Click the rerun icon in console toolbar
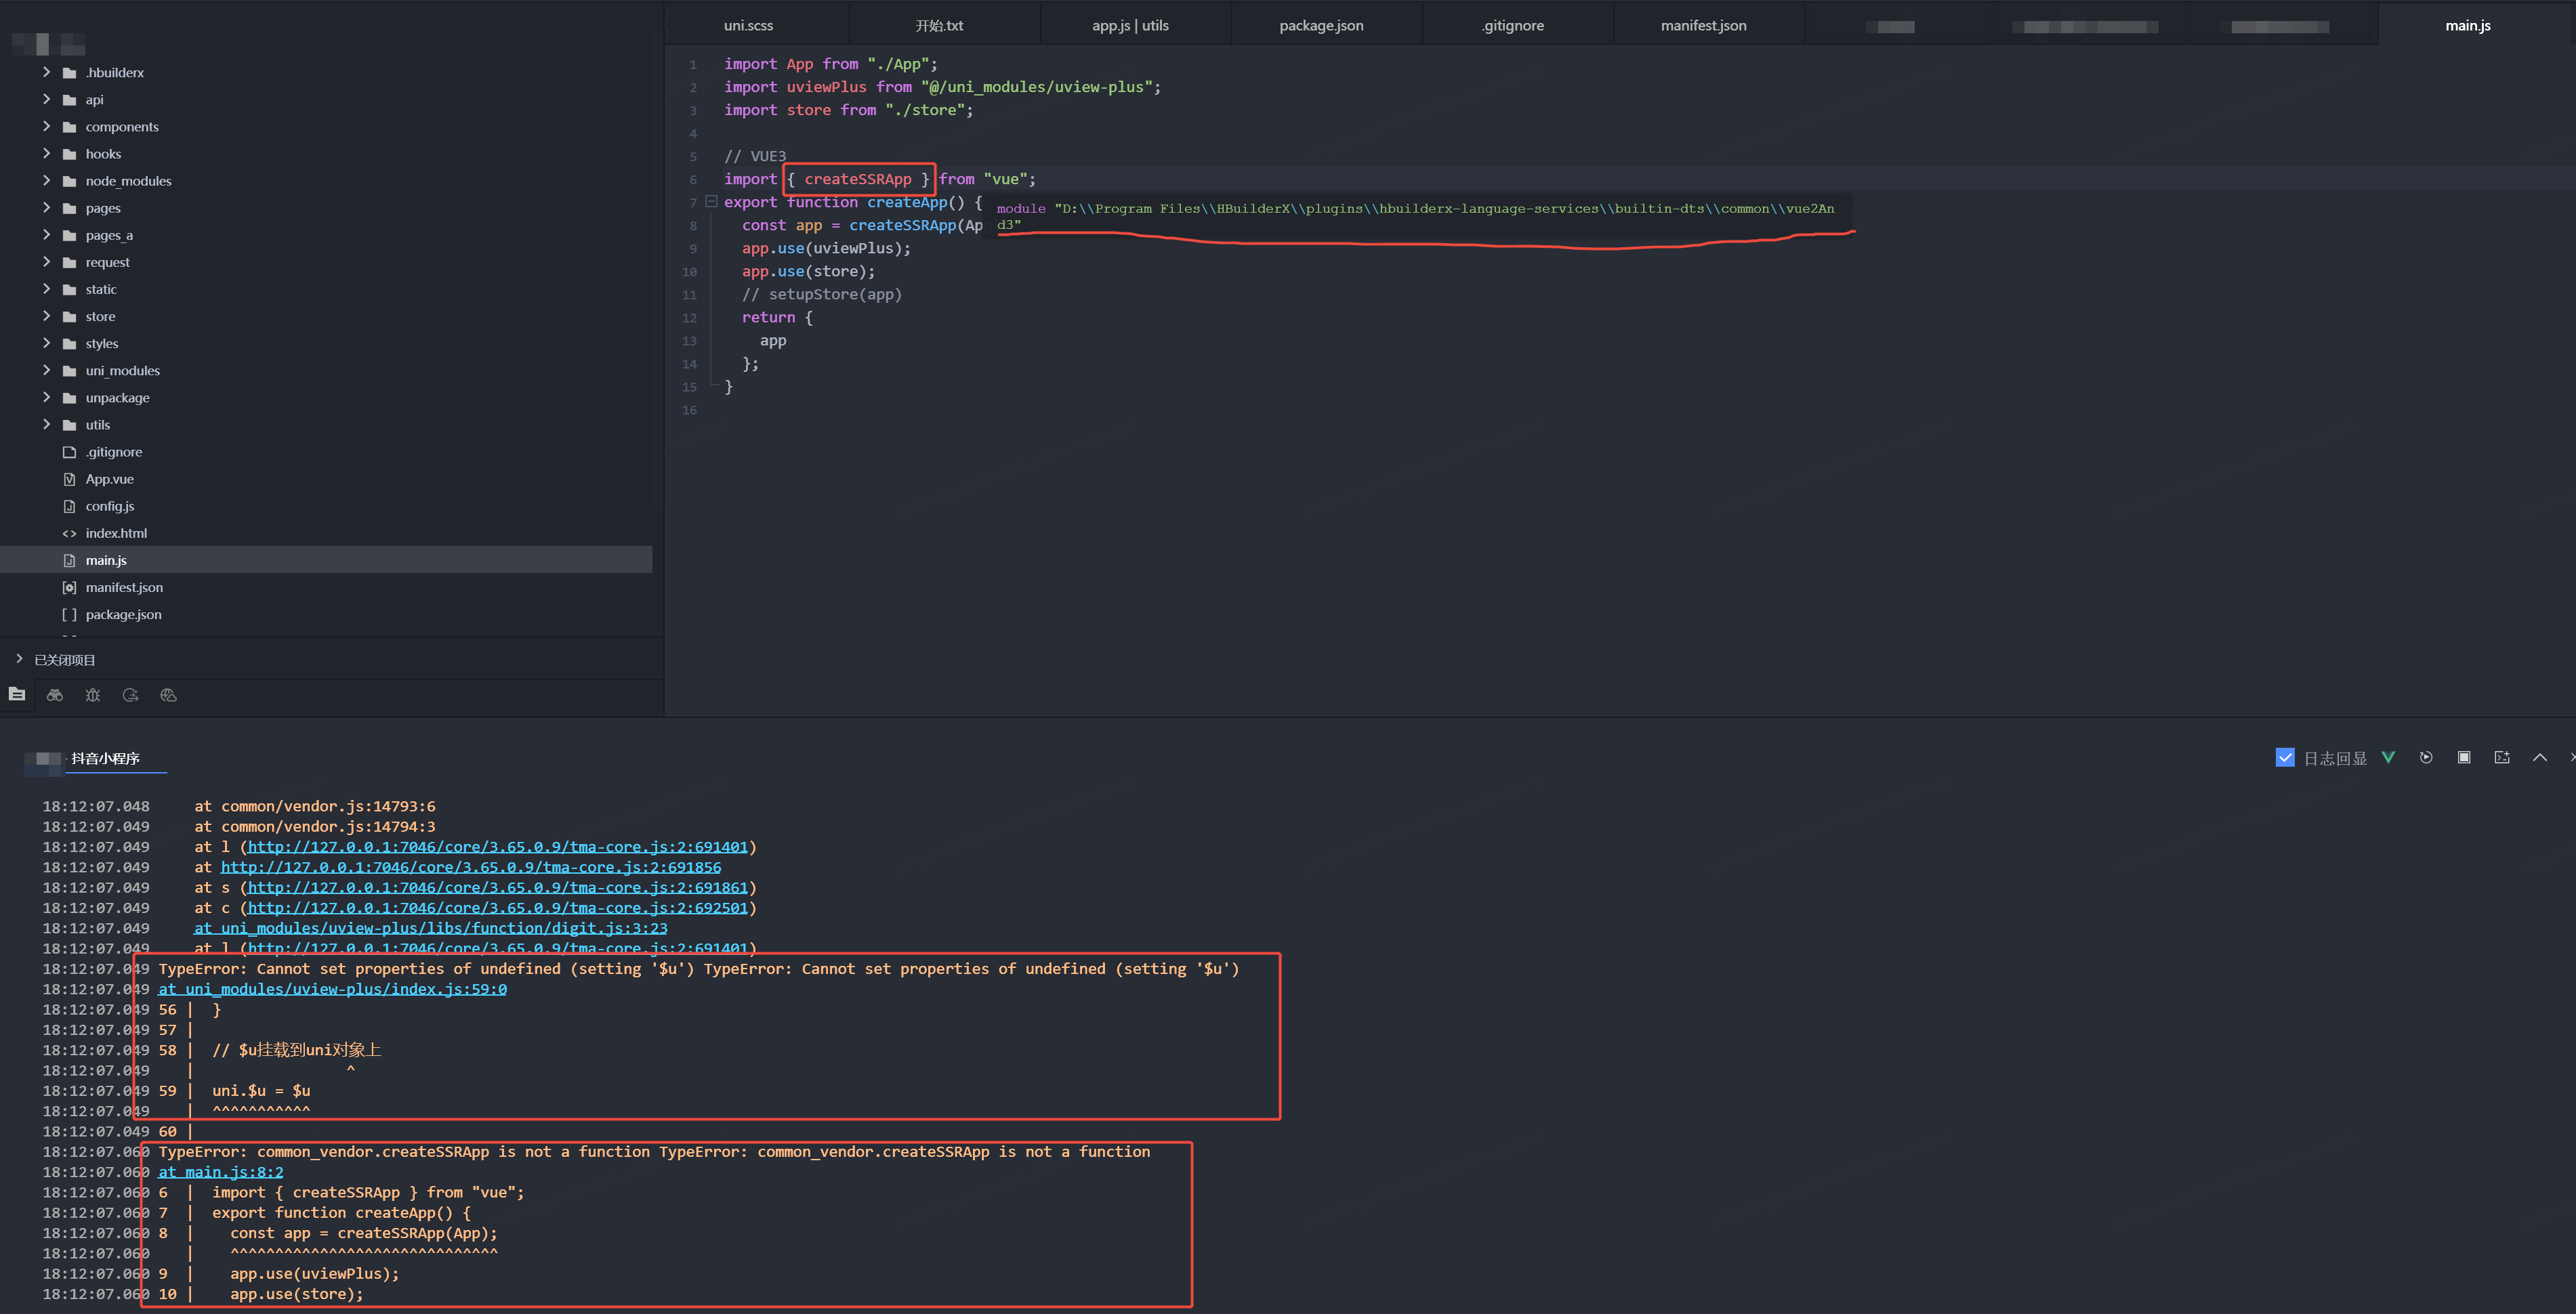 coord(2426,757)
